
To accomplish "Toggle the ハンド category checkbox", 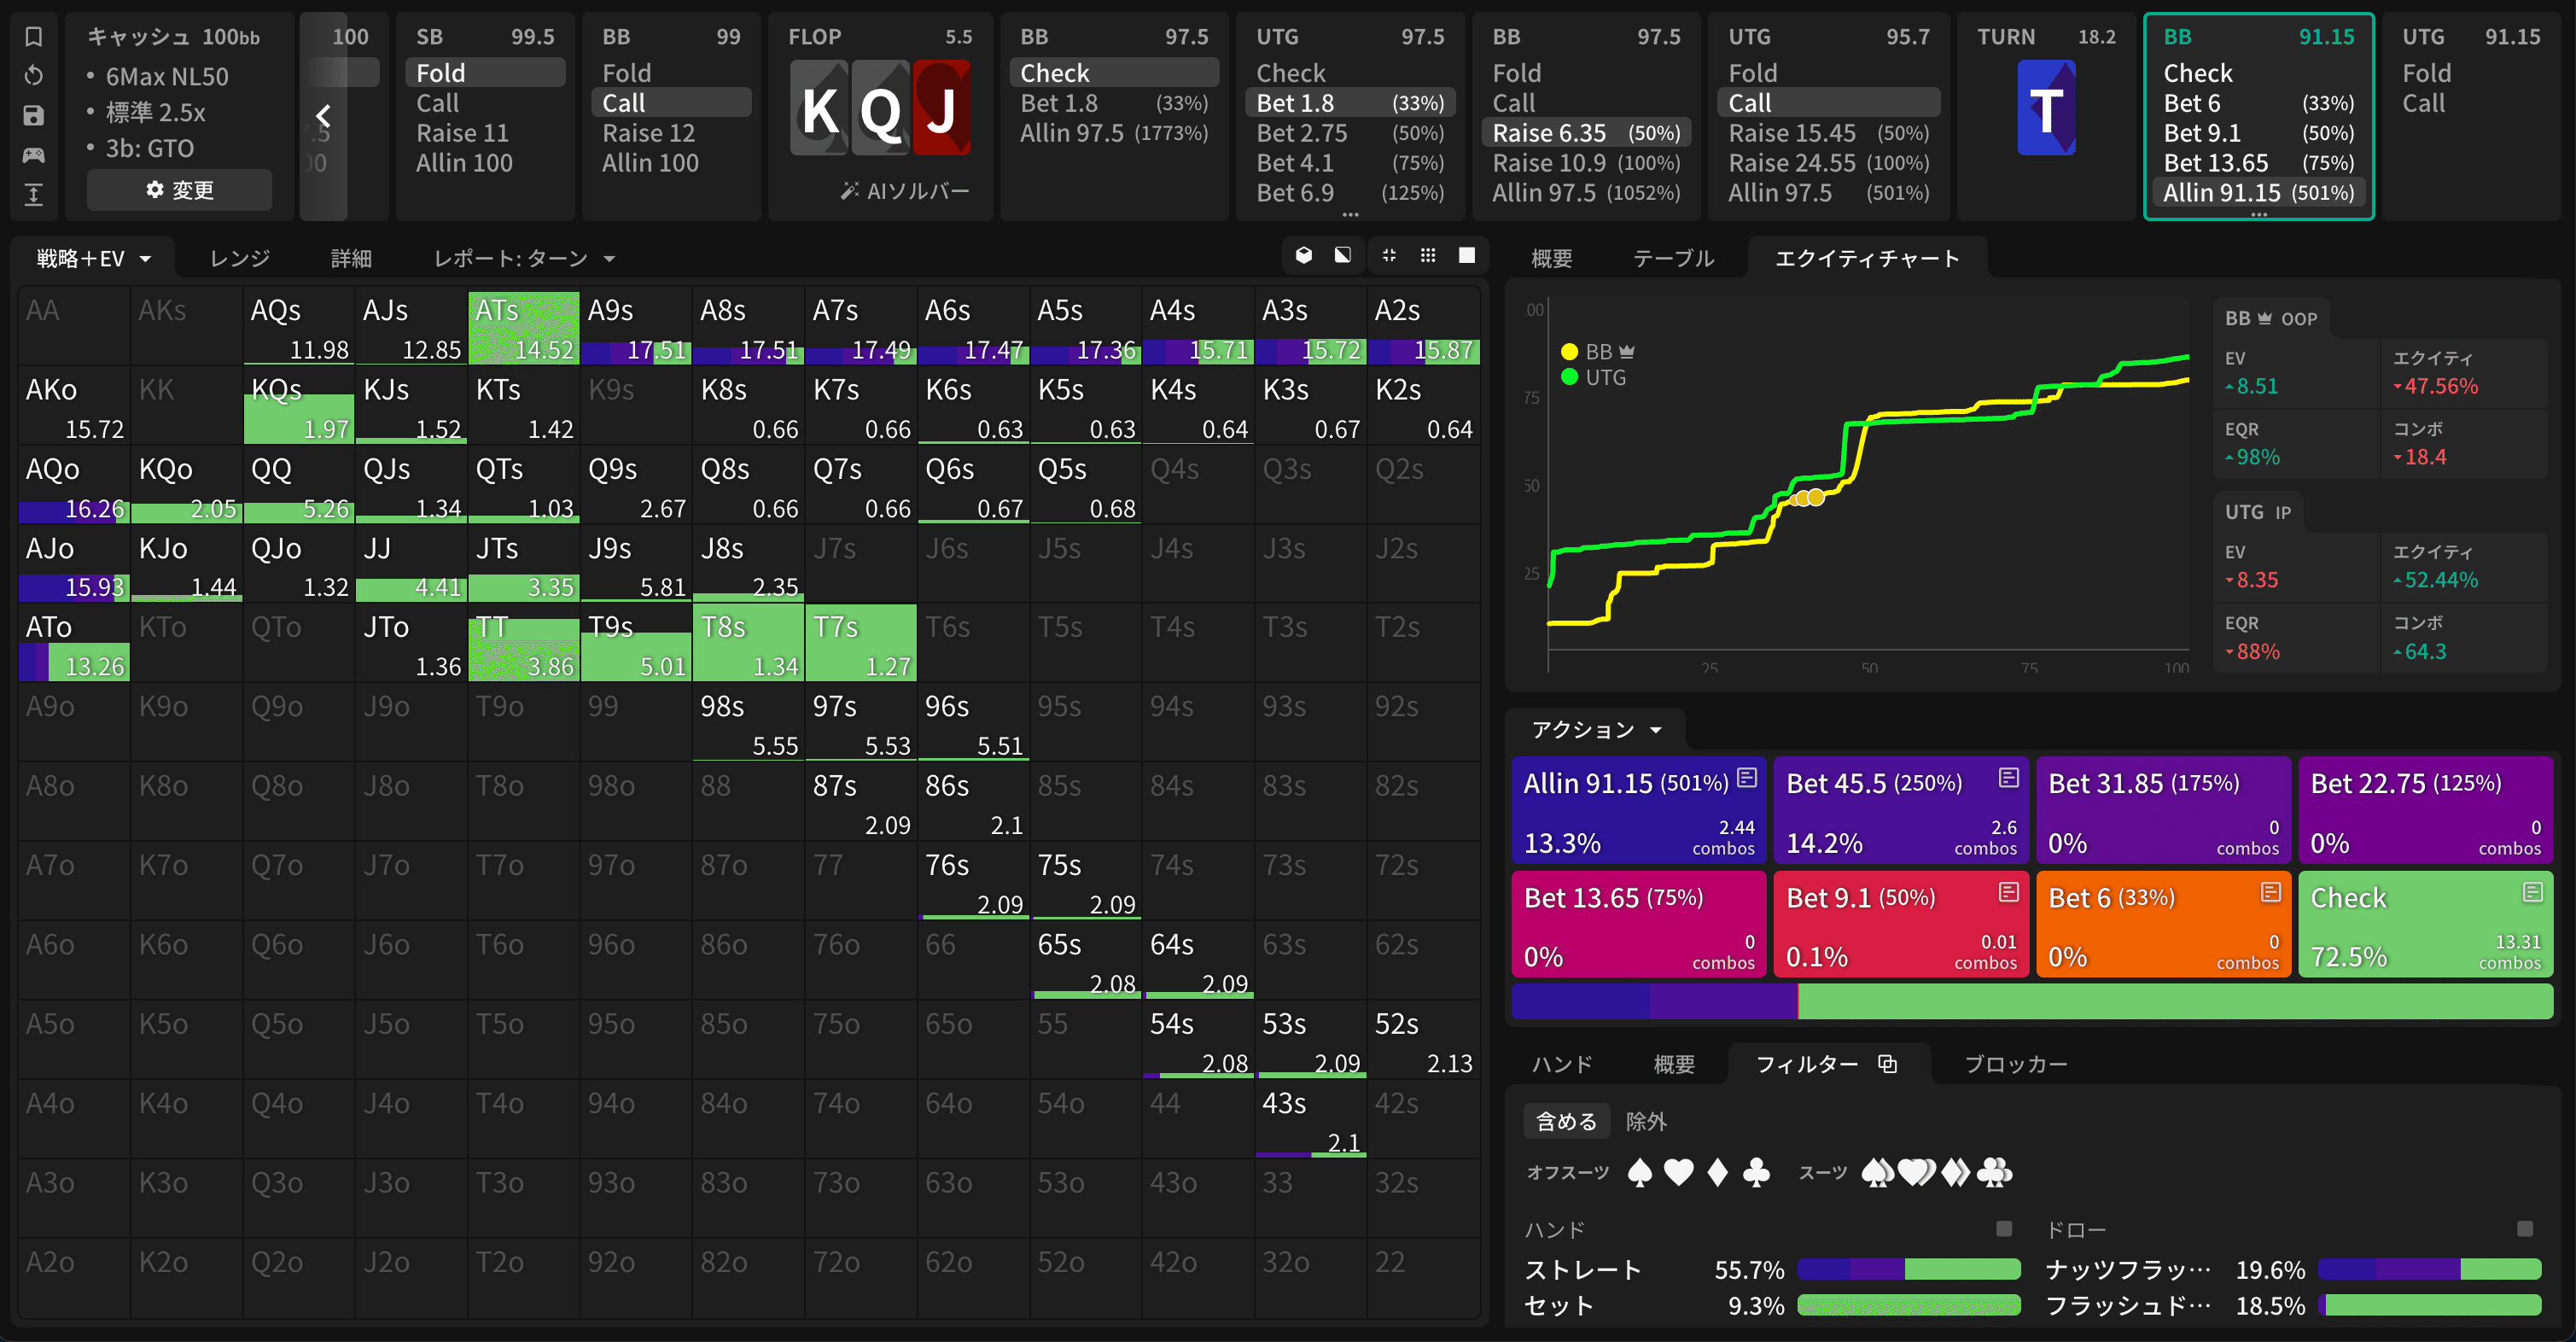I will (x=2003, y=1228).
